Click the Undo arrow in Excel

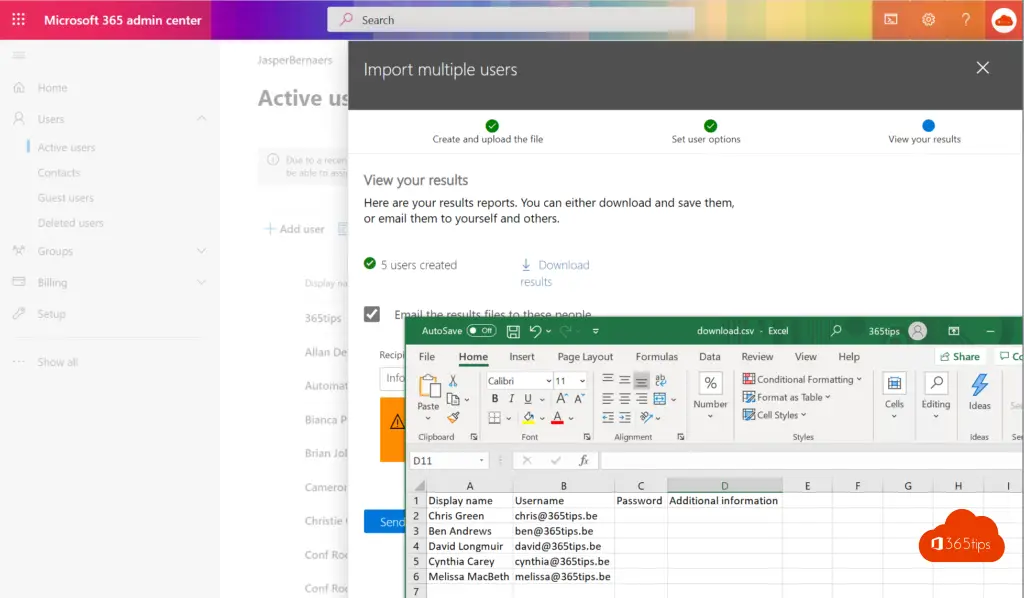click(x=536, y=331)
